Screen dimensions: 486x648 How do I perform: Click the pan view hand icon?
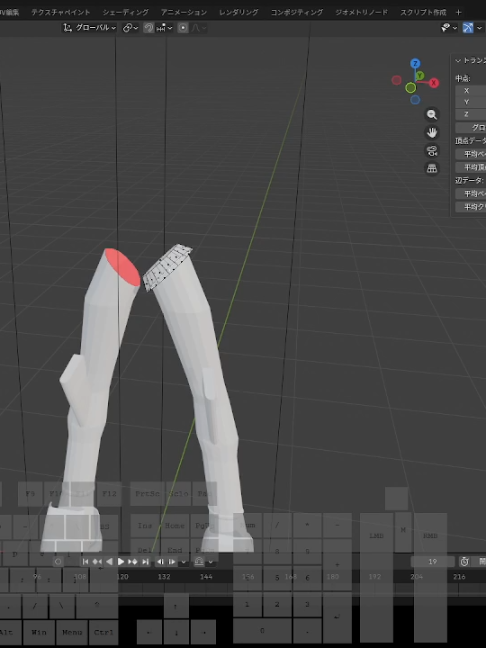click(432, 133)
